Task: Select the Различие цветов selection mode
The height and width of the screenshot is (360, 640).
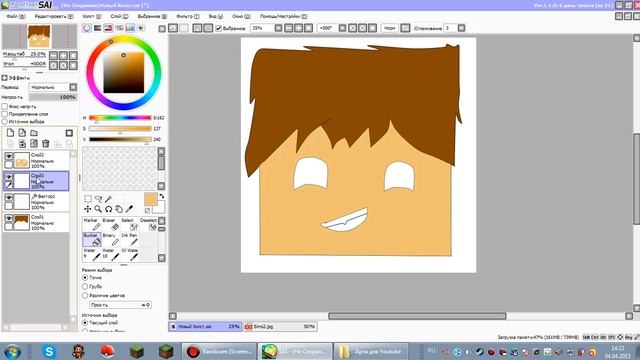Action: click(x=85, y=295)
